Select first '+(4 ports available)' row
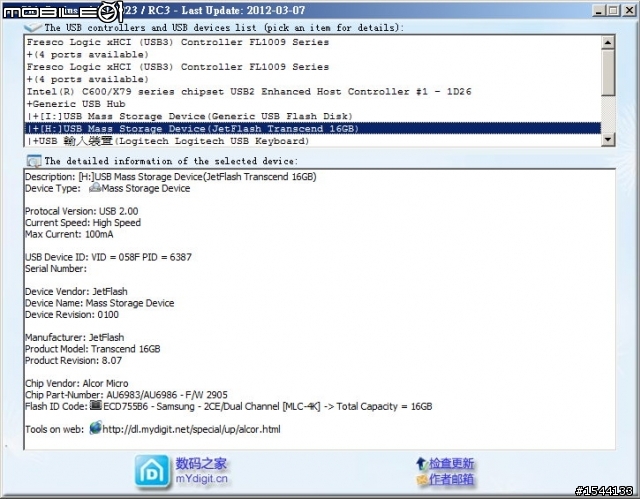Viewport: 640px width, 499px height. [313, 54]
